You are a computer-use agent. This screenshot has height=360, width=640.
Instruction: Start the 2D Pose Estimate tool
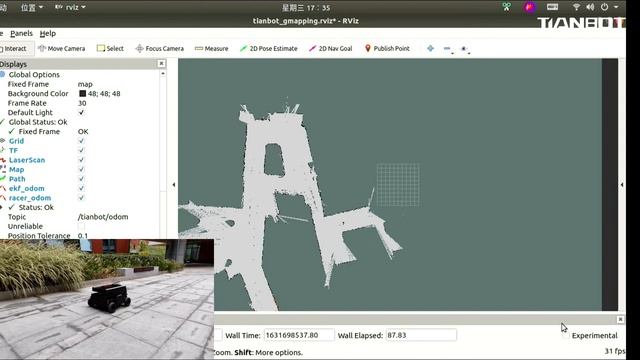click(x=269, y=49)
